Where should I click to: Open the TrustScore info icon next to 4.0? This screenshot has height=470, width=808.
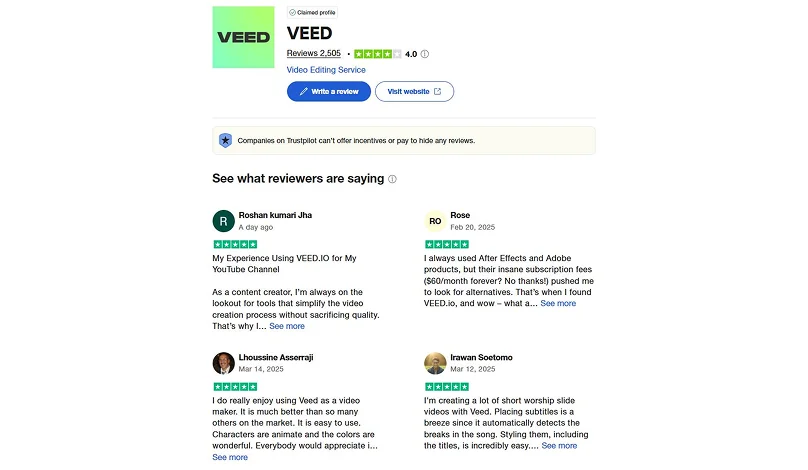point(425,54)
